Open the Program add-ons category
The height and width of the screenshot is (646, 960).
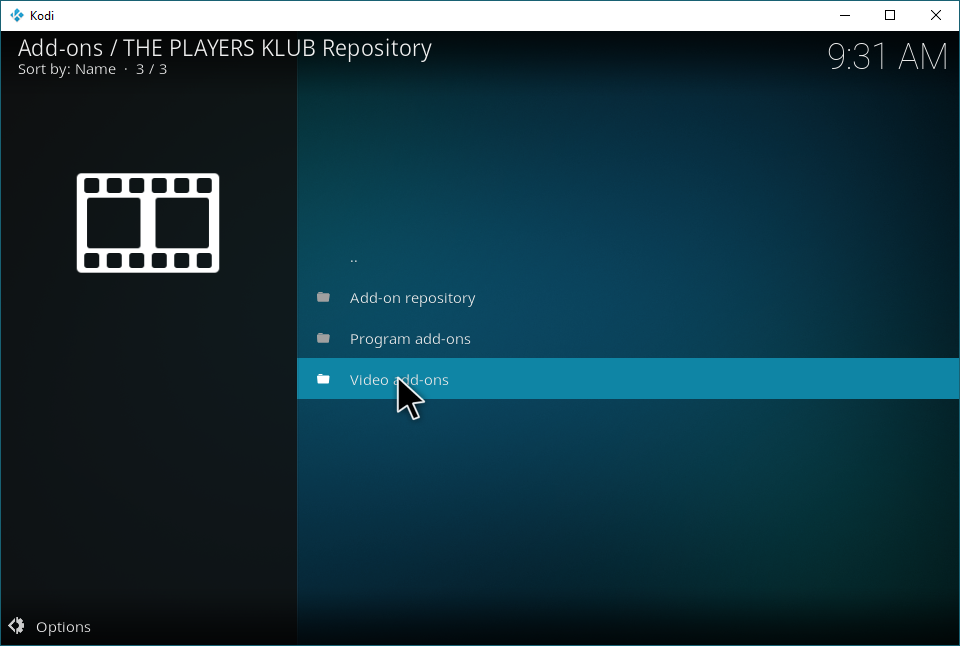(410, 339)
